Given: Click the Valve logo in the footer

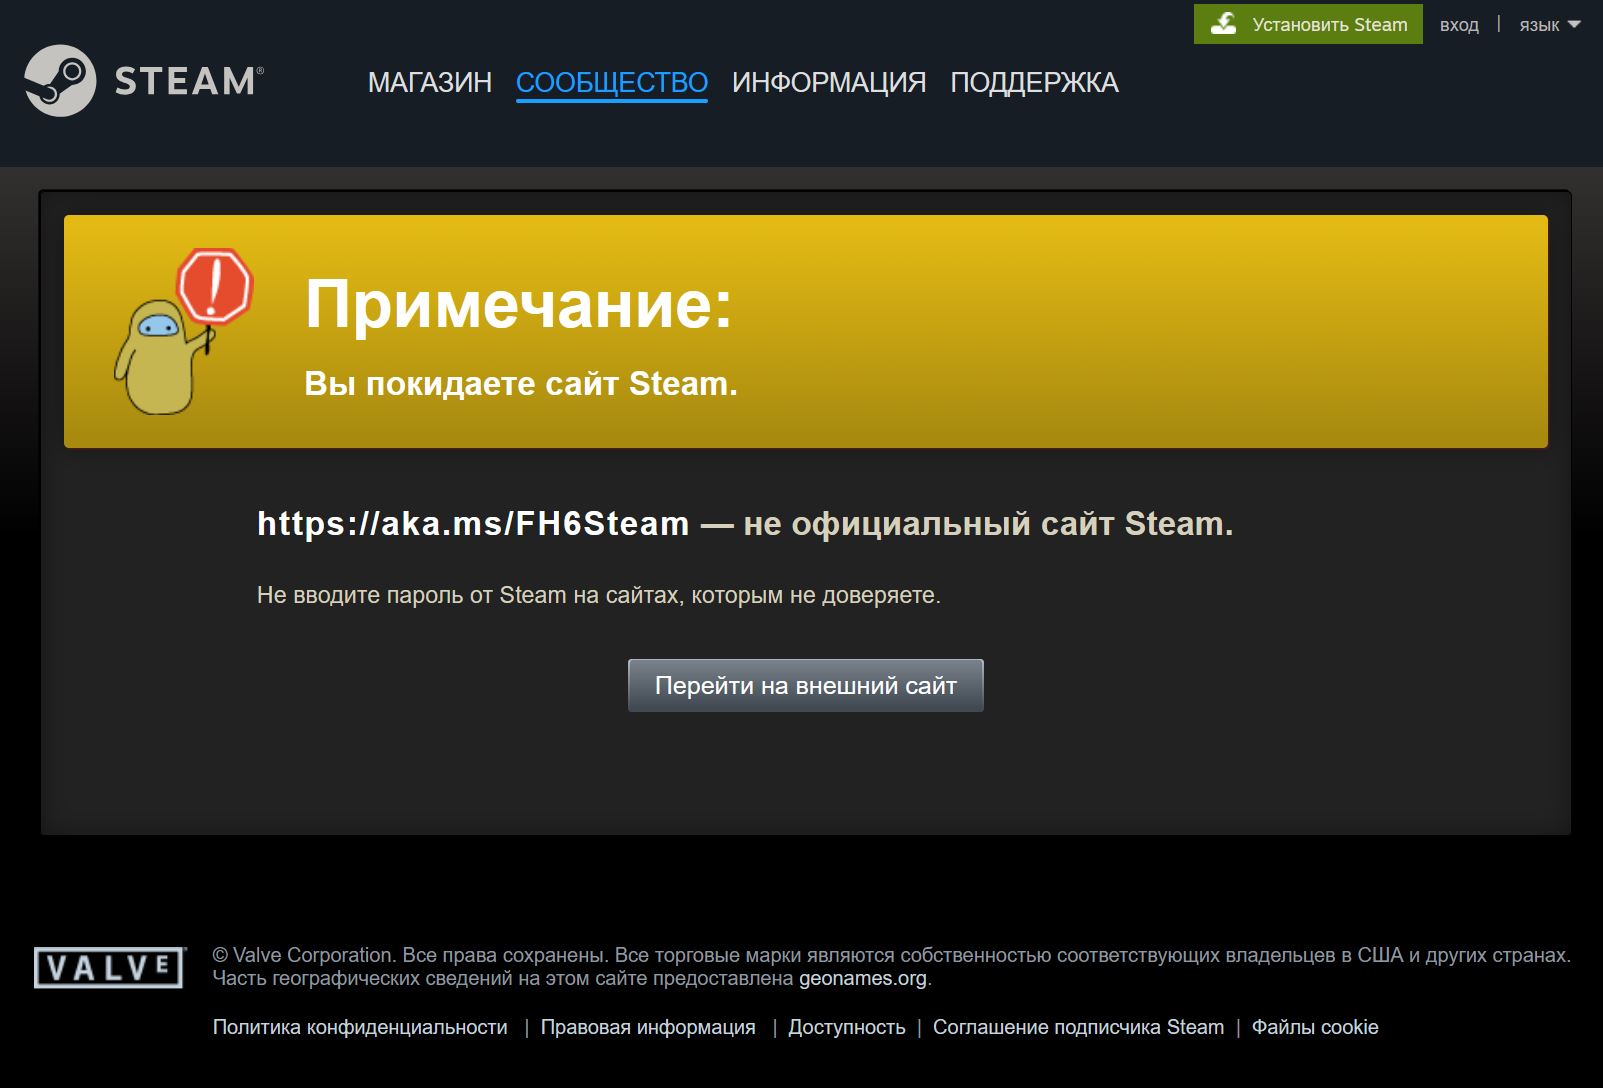Looking at the screenshot, I should click(109, 967).
